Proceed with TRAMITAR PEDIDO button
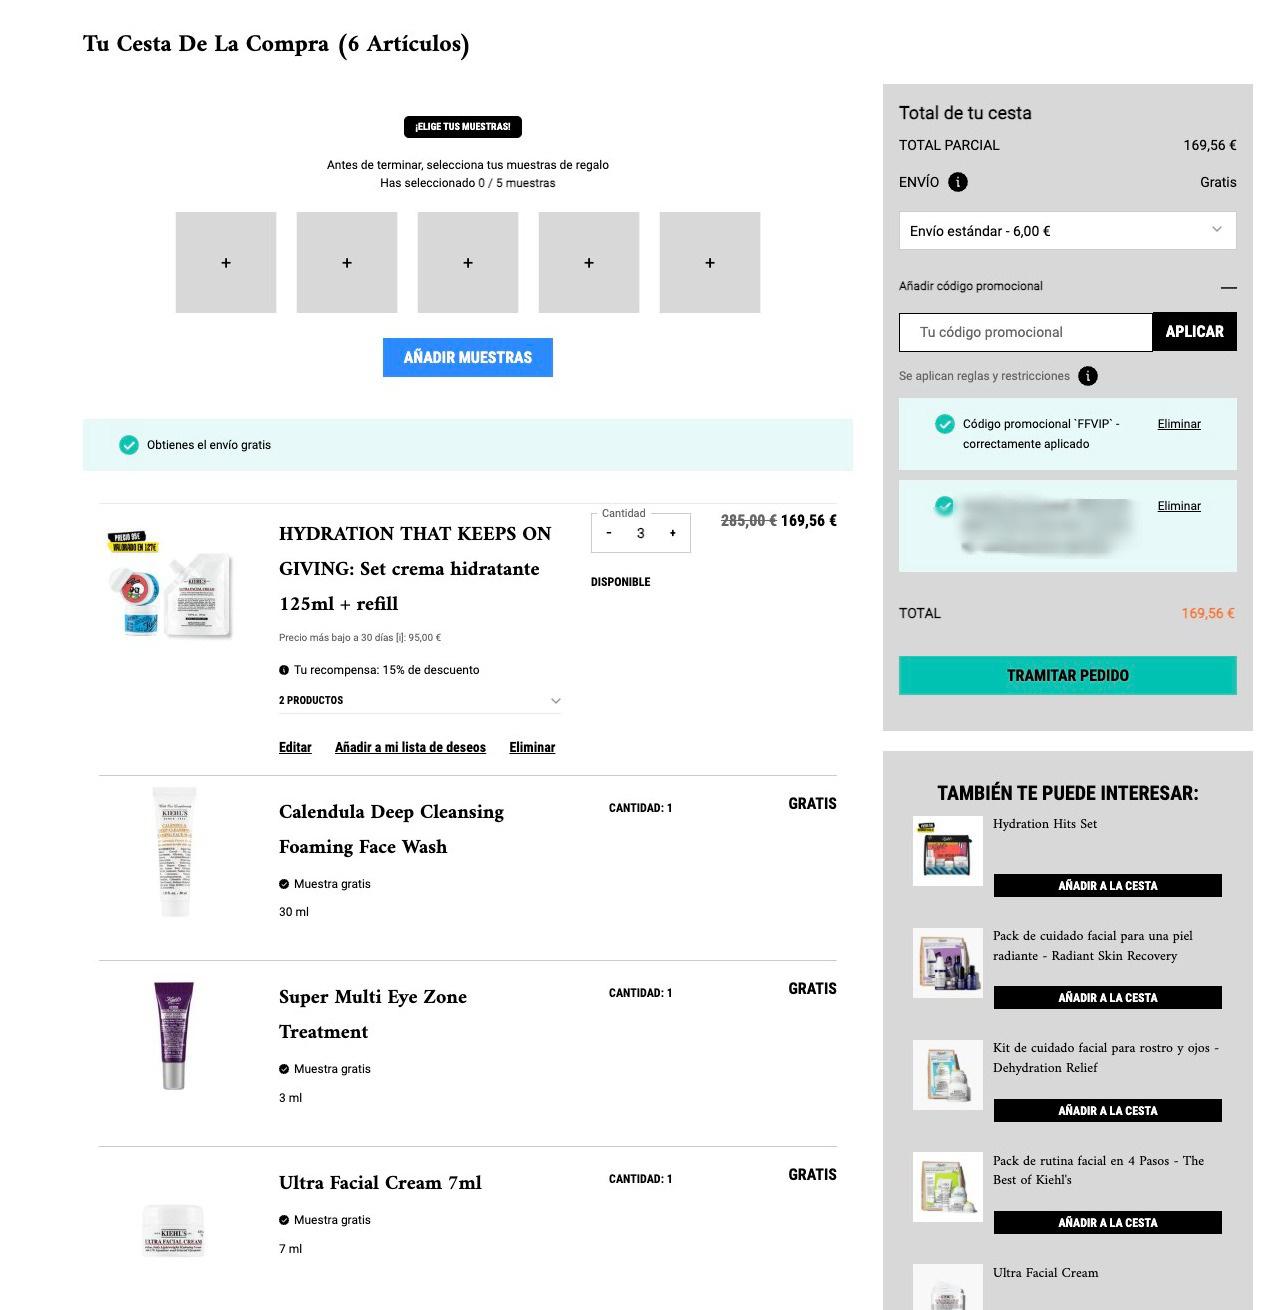 tap(1067, 675)
